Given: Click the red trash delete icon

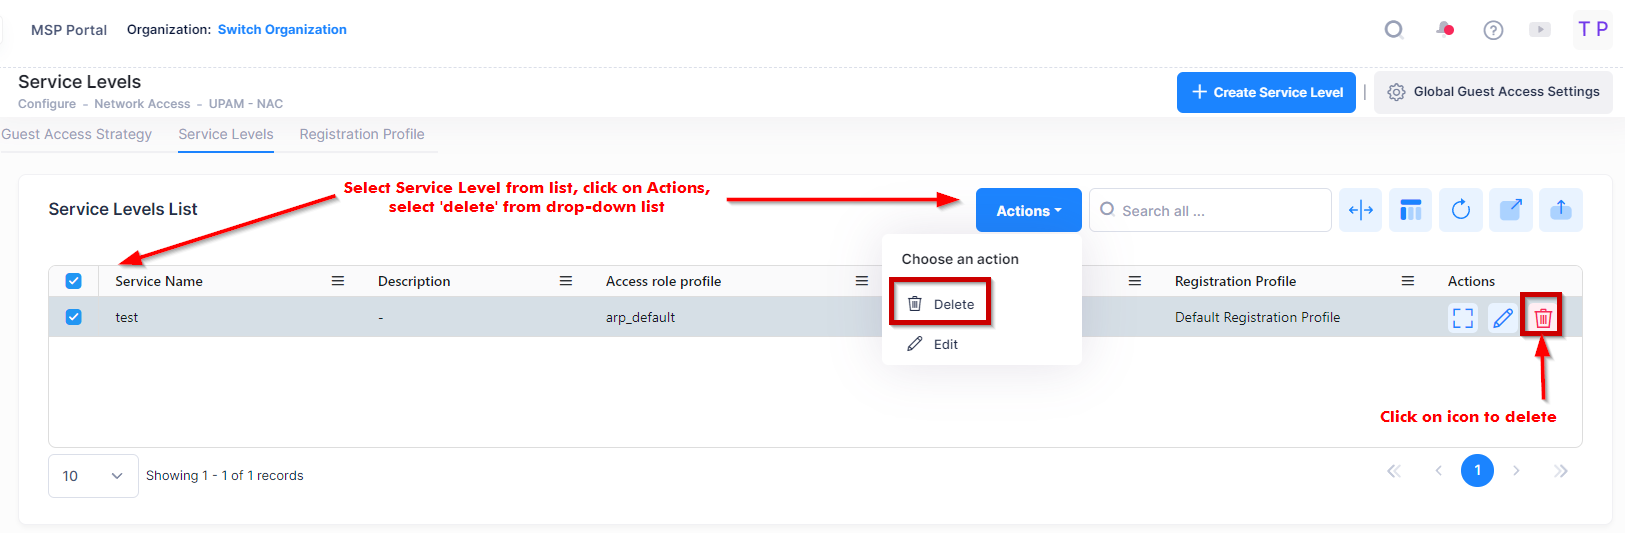Looking at the screenshot, I should [1543, 318].
